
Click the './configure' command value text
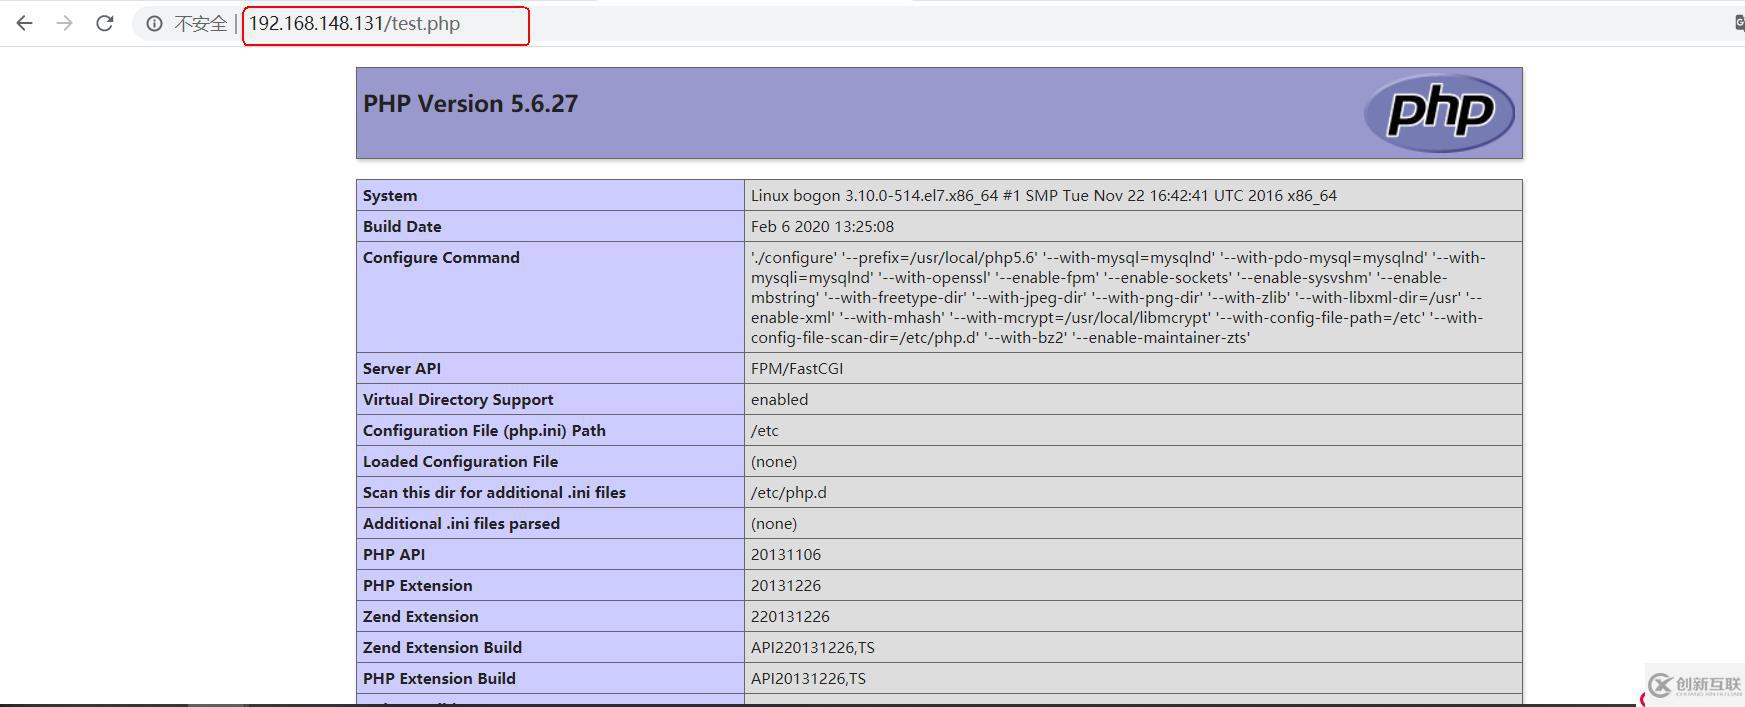(1118, 297)
